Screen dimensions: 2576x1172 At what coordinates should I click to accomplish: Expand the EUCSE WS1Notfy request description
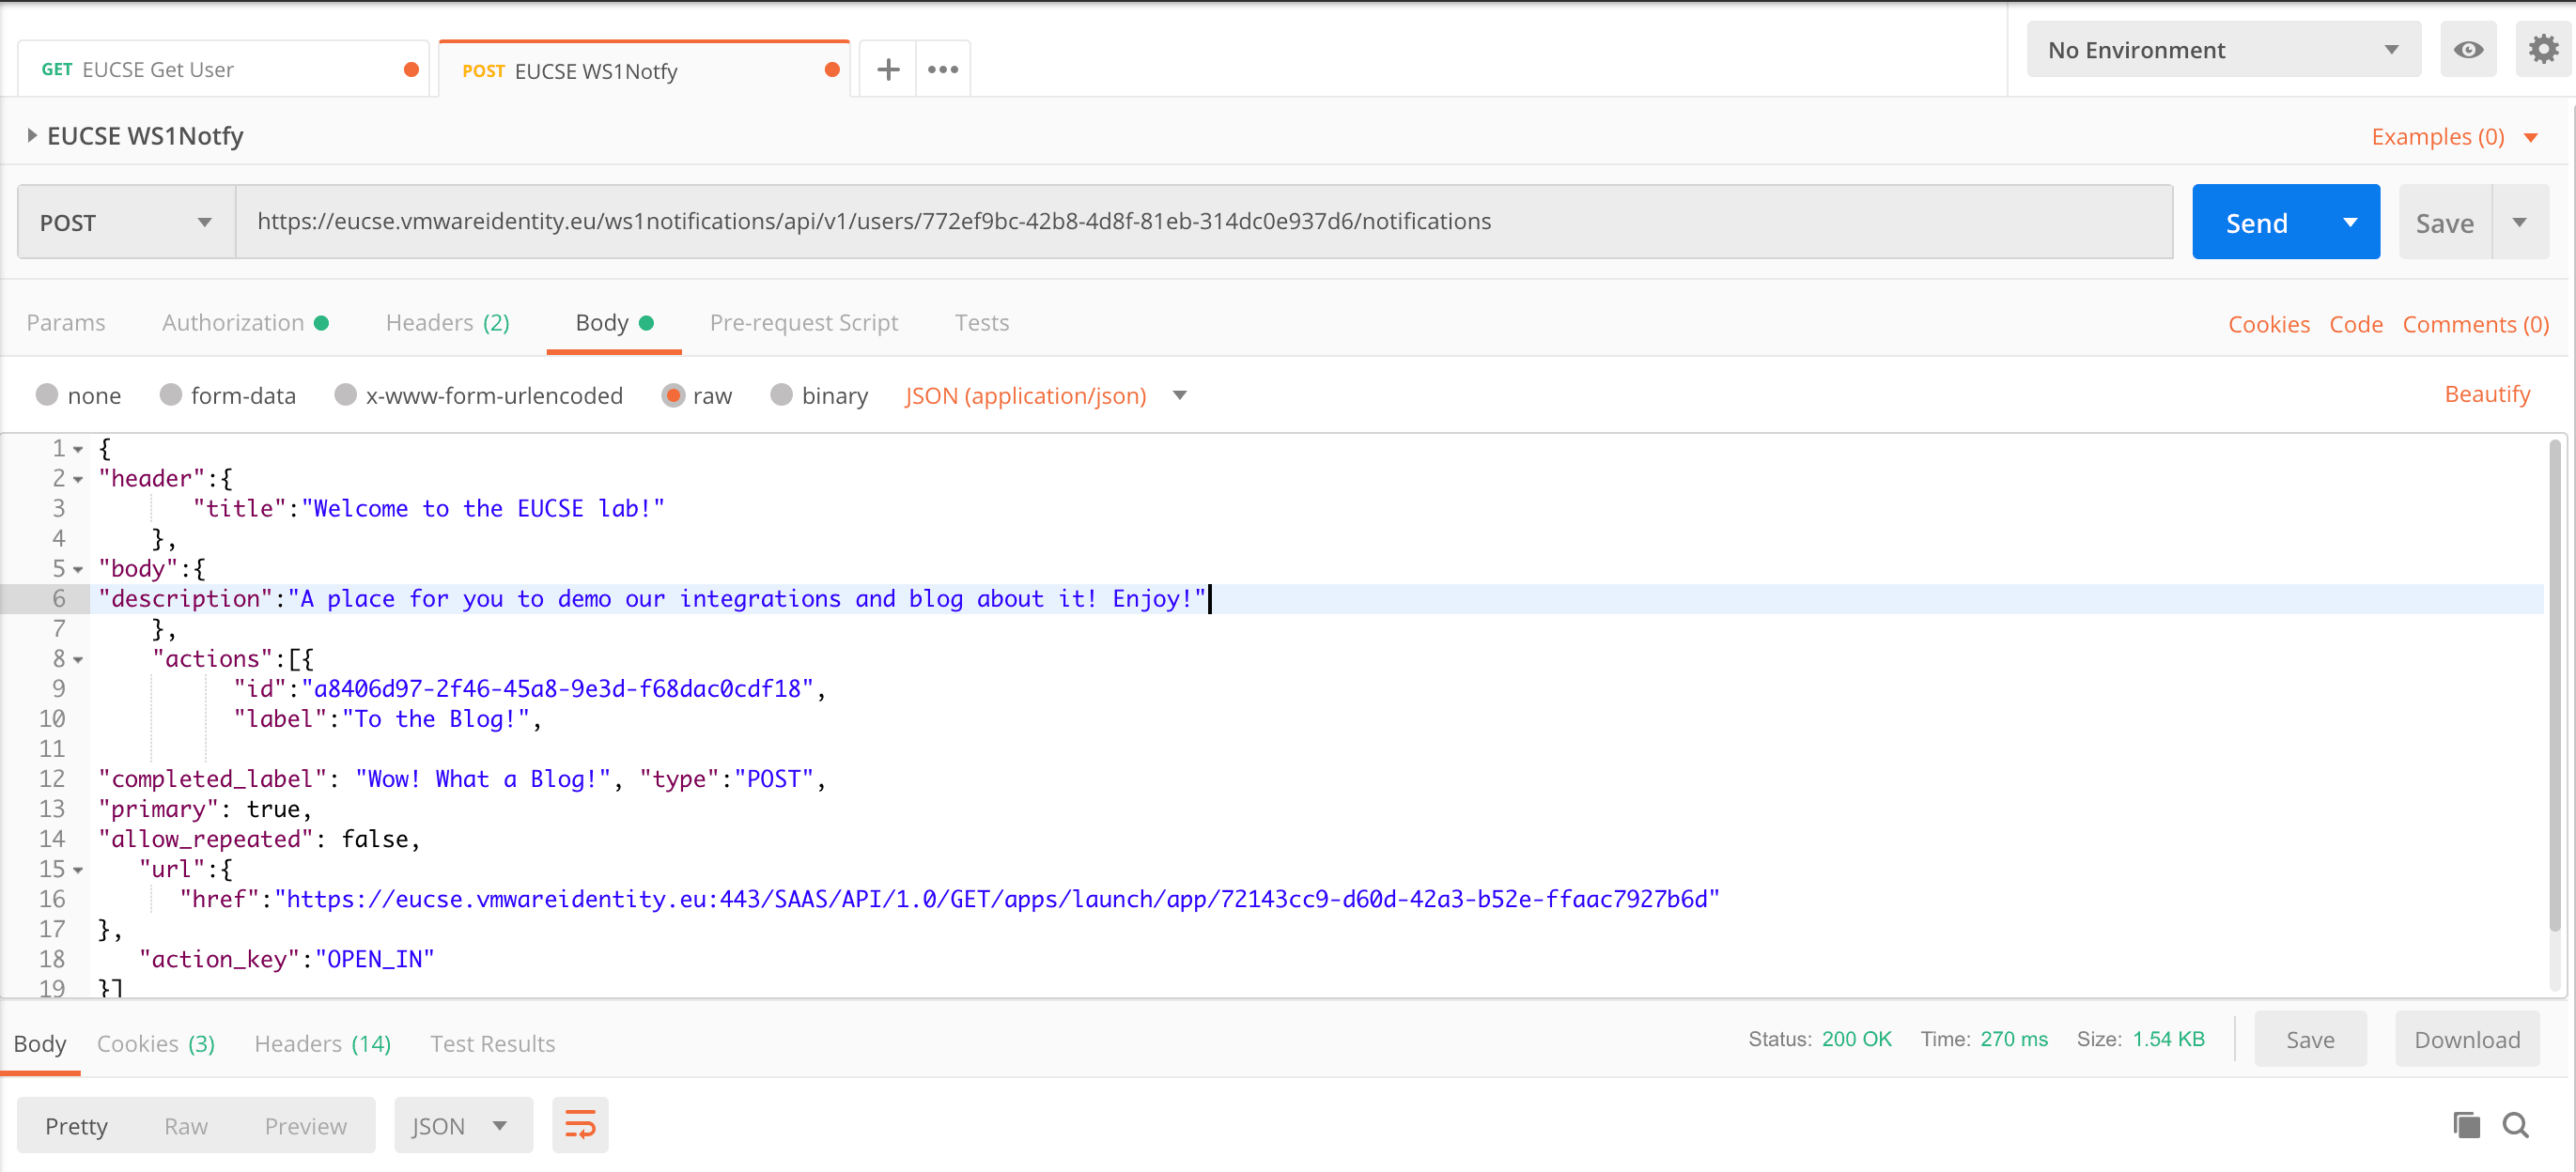[32, 136]
